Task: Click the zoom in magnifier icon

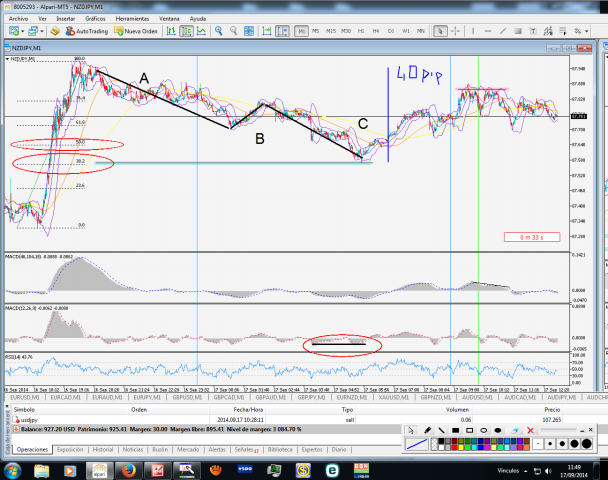Action: pos(220,31)
